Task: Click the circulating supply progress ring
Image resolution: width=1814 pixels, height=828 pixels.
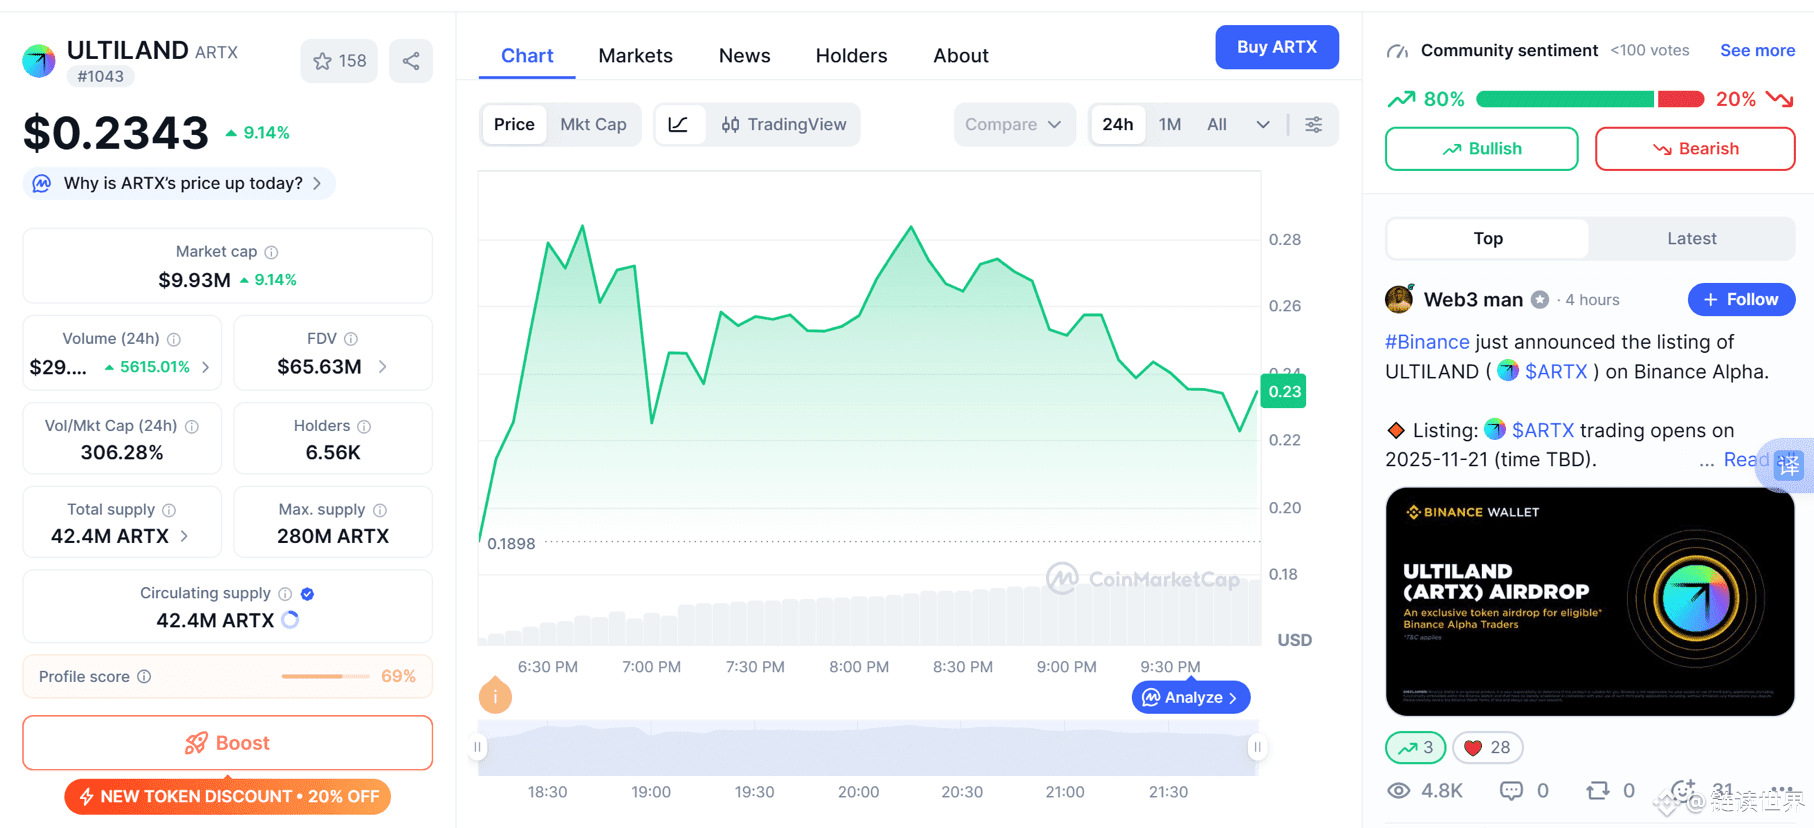Action: 290,620
